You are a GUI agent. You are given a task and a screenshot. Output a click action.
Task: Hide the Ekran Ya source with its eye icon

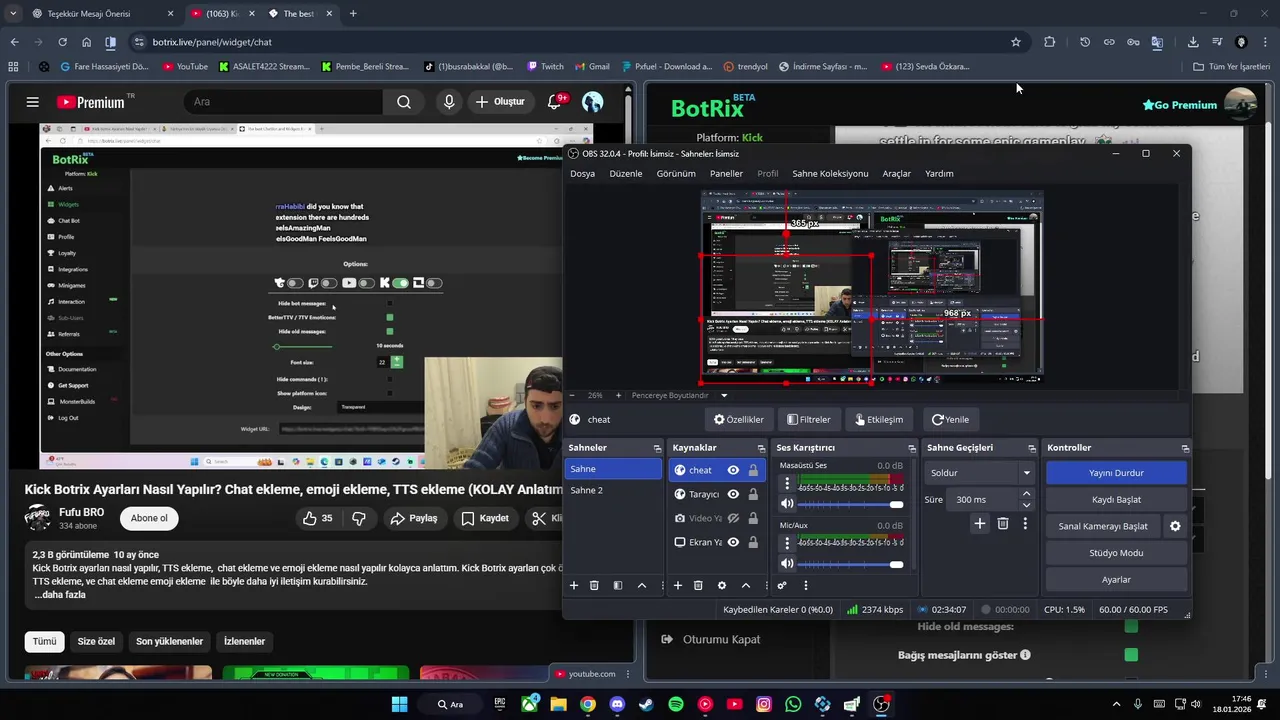733,542
